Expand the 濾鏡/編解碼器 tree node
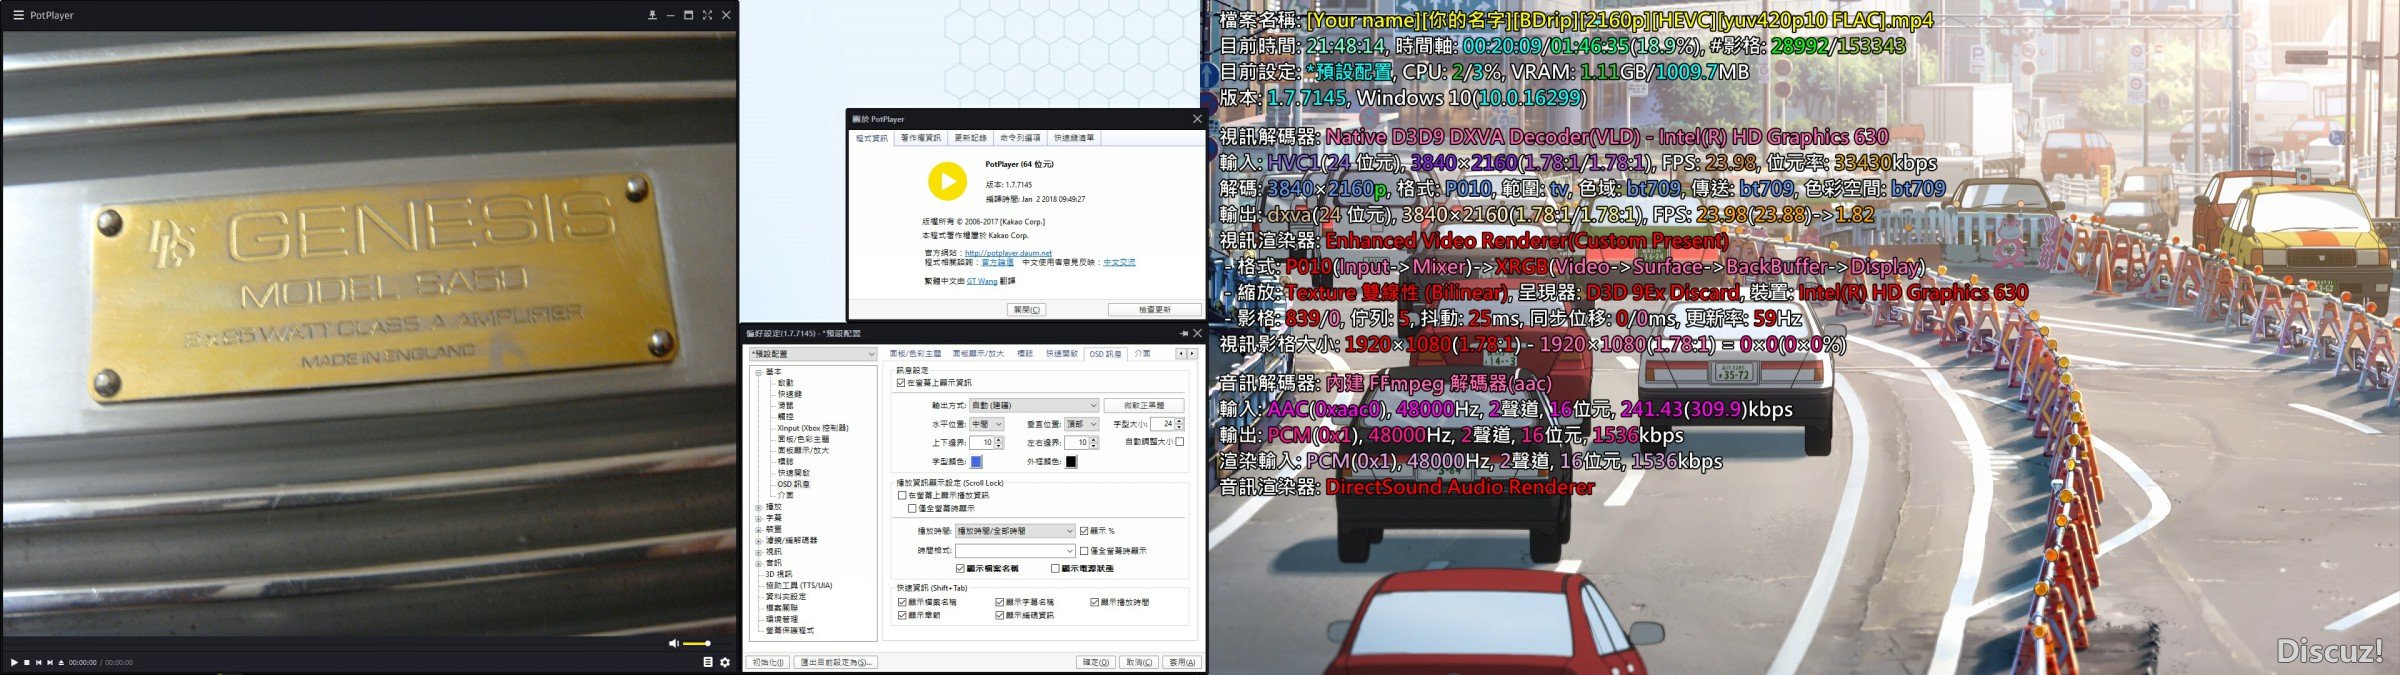Viewport: 2400px width, 675px height. pos(758,541)
